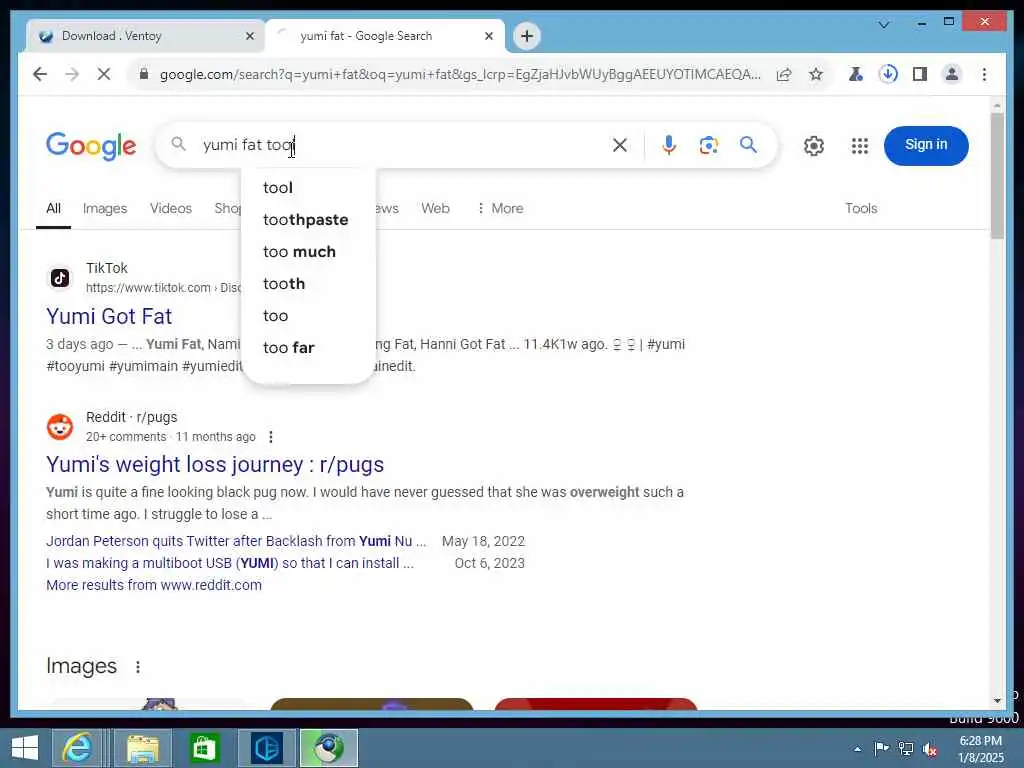Open a new browser tab

click(527, 36)
